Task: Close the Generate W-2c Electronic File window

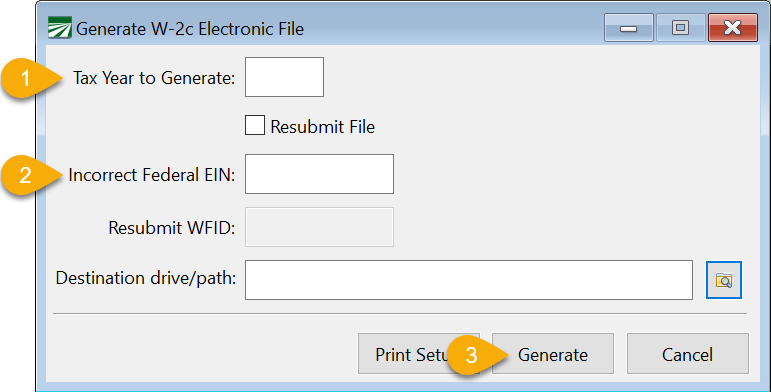Action: point(733,28)
